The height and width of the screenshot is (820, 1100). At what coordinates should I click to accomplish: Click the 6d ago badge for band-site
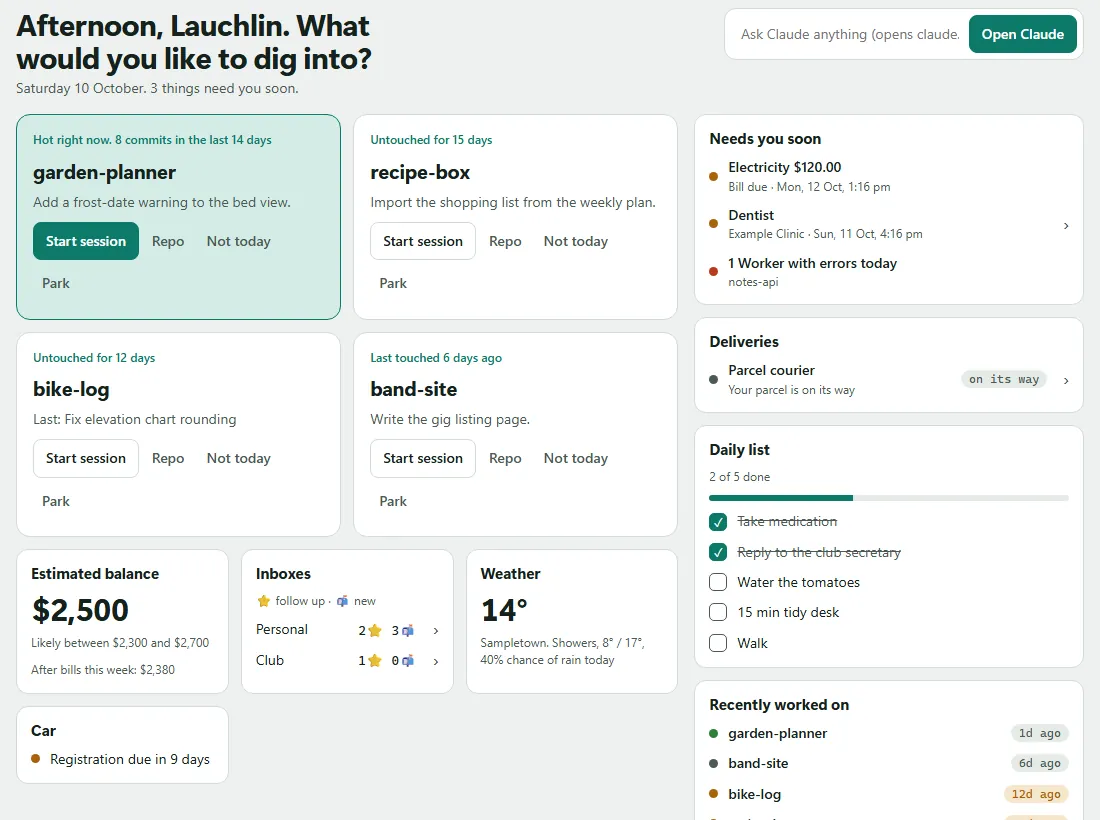click(x=1040, y=764)
